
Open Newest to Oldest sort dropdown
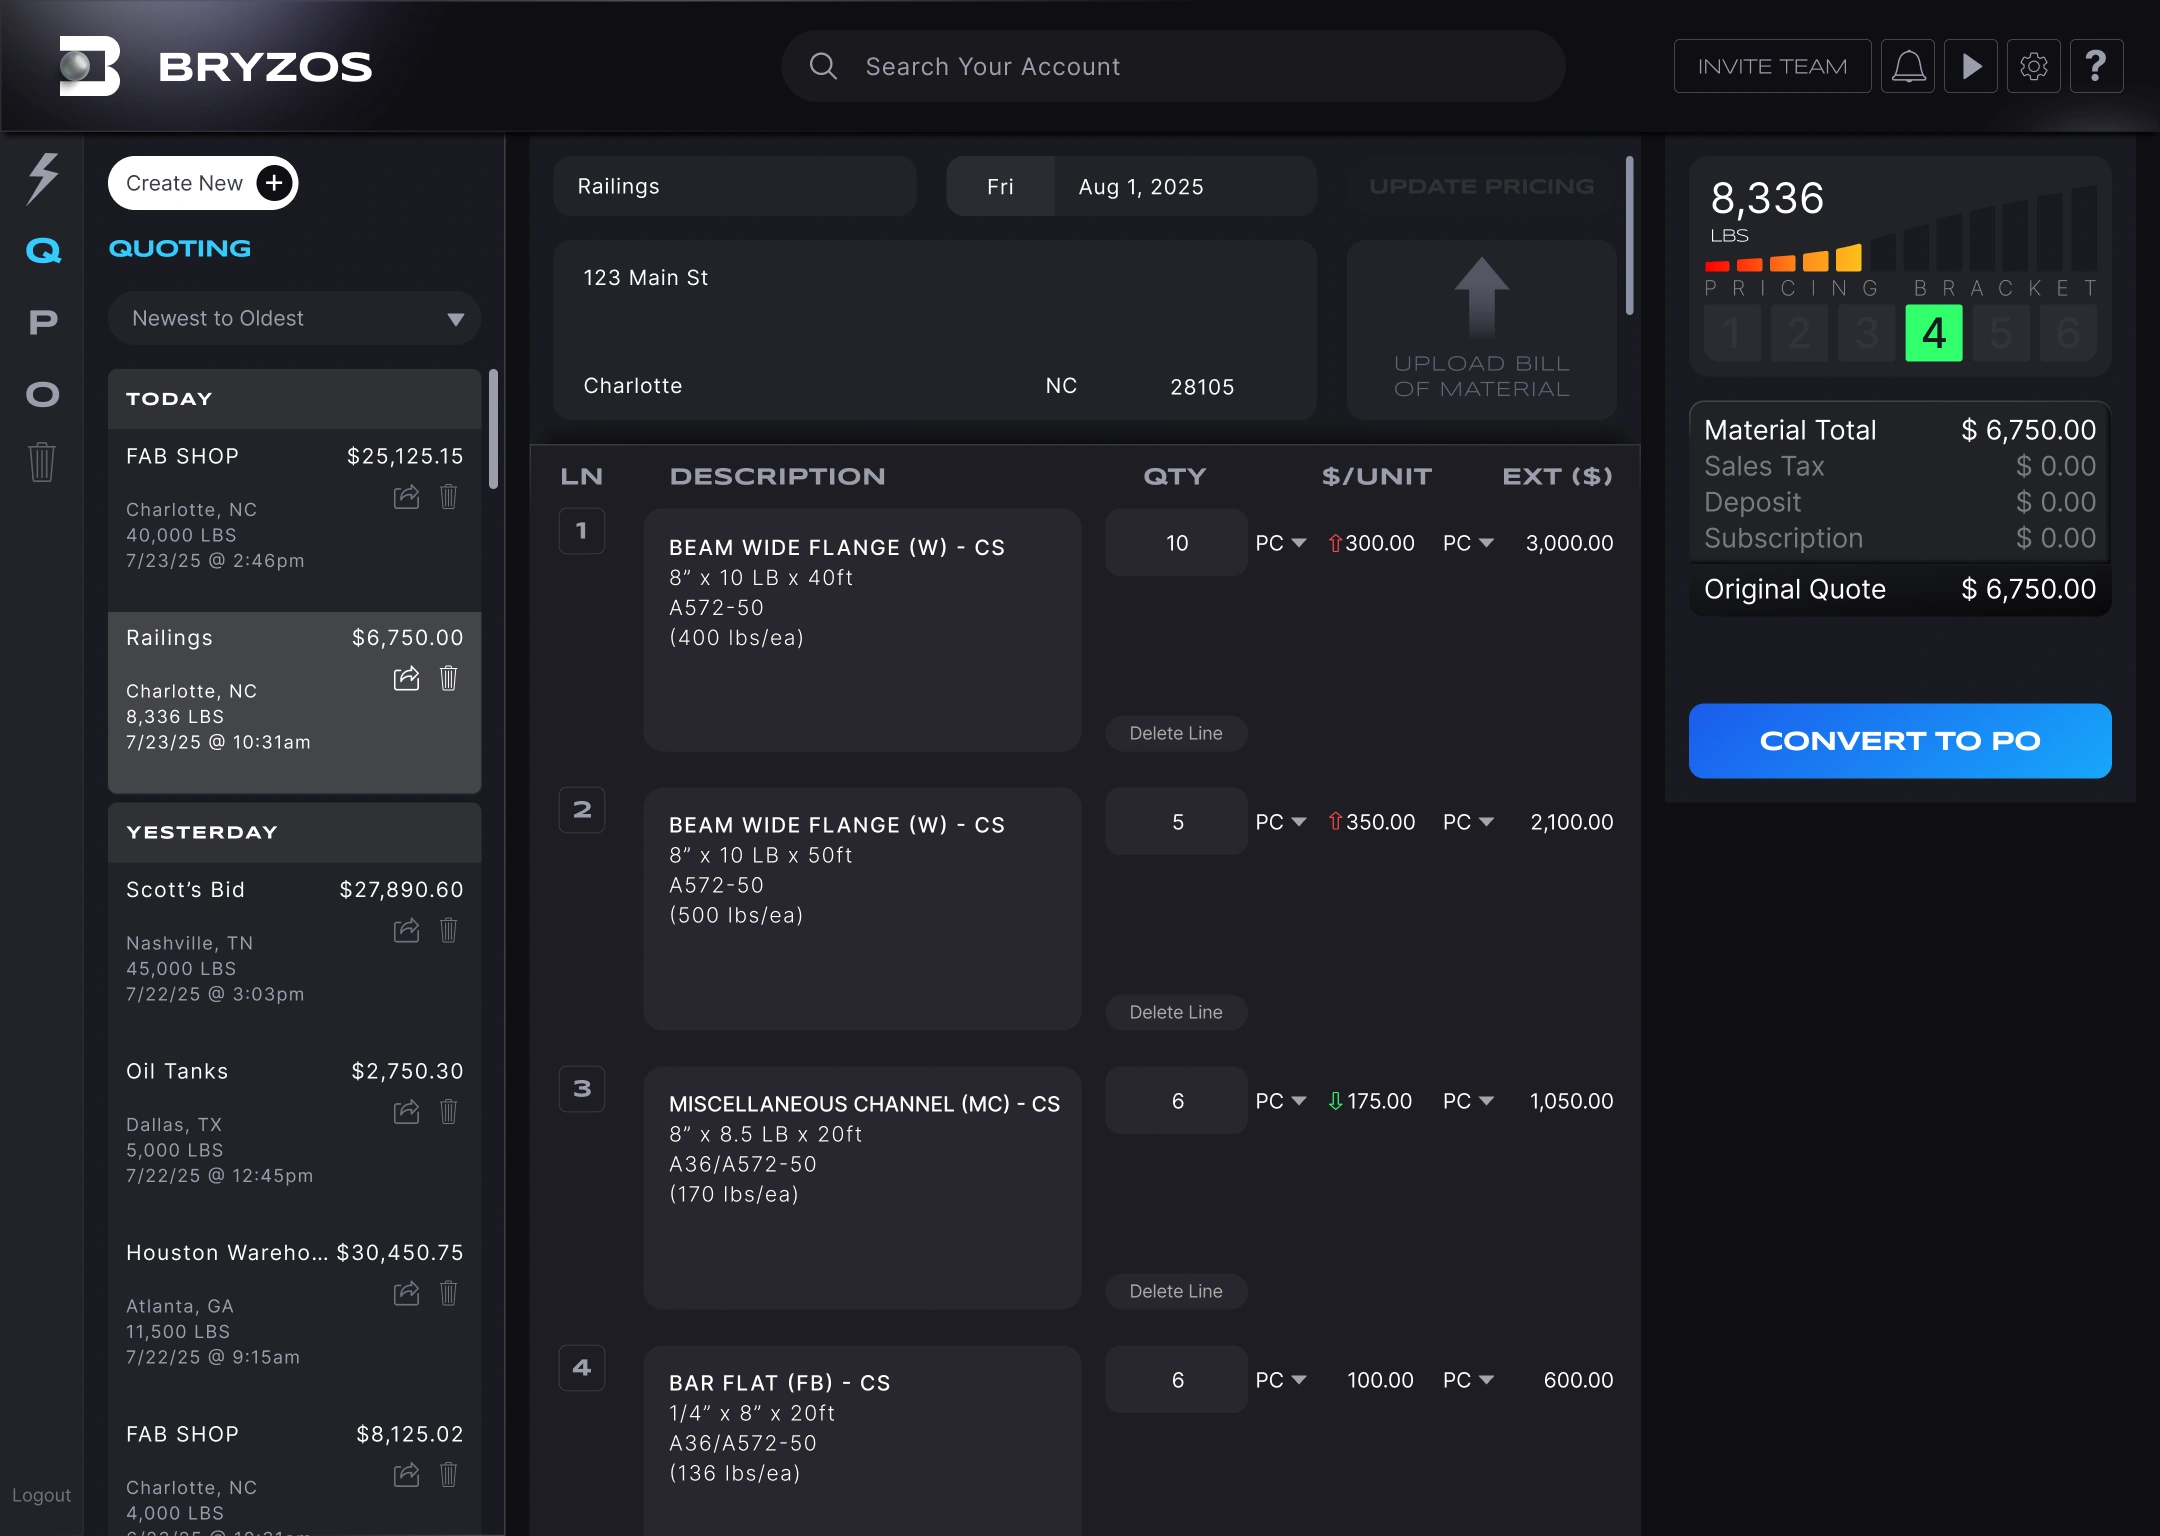[x=294, y=319]
